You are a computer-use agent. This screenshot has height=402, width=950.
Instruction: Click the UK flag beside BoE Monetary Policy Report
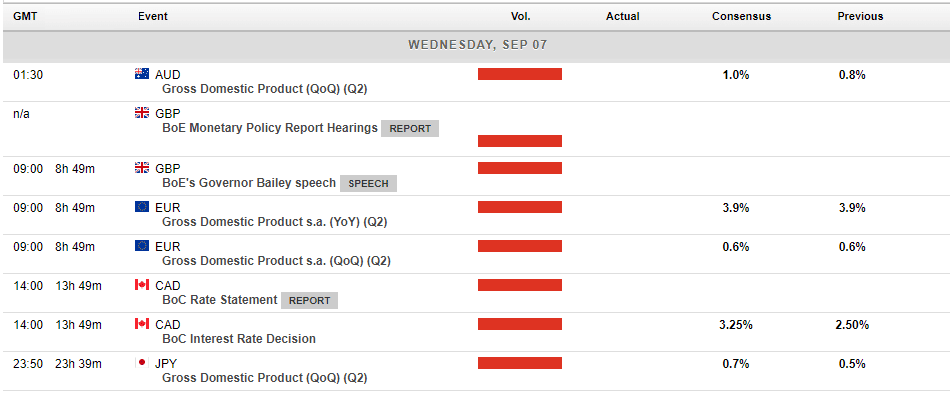tap(141, 113)
